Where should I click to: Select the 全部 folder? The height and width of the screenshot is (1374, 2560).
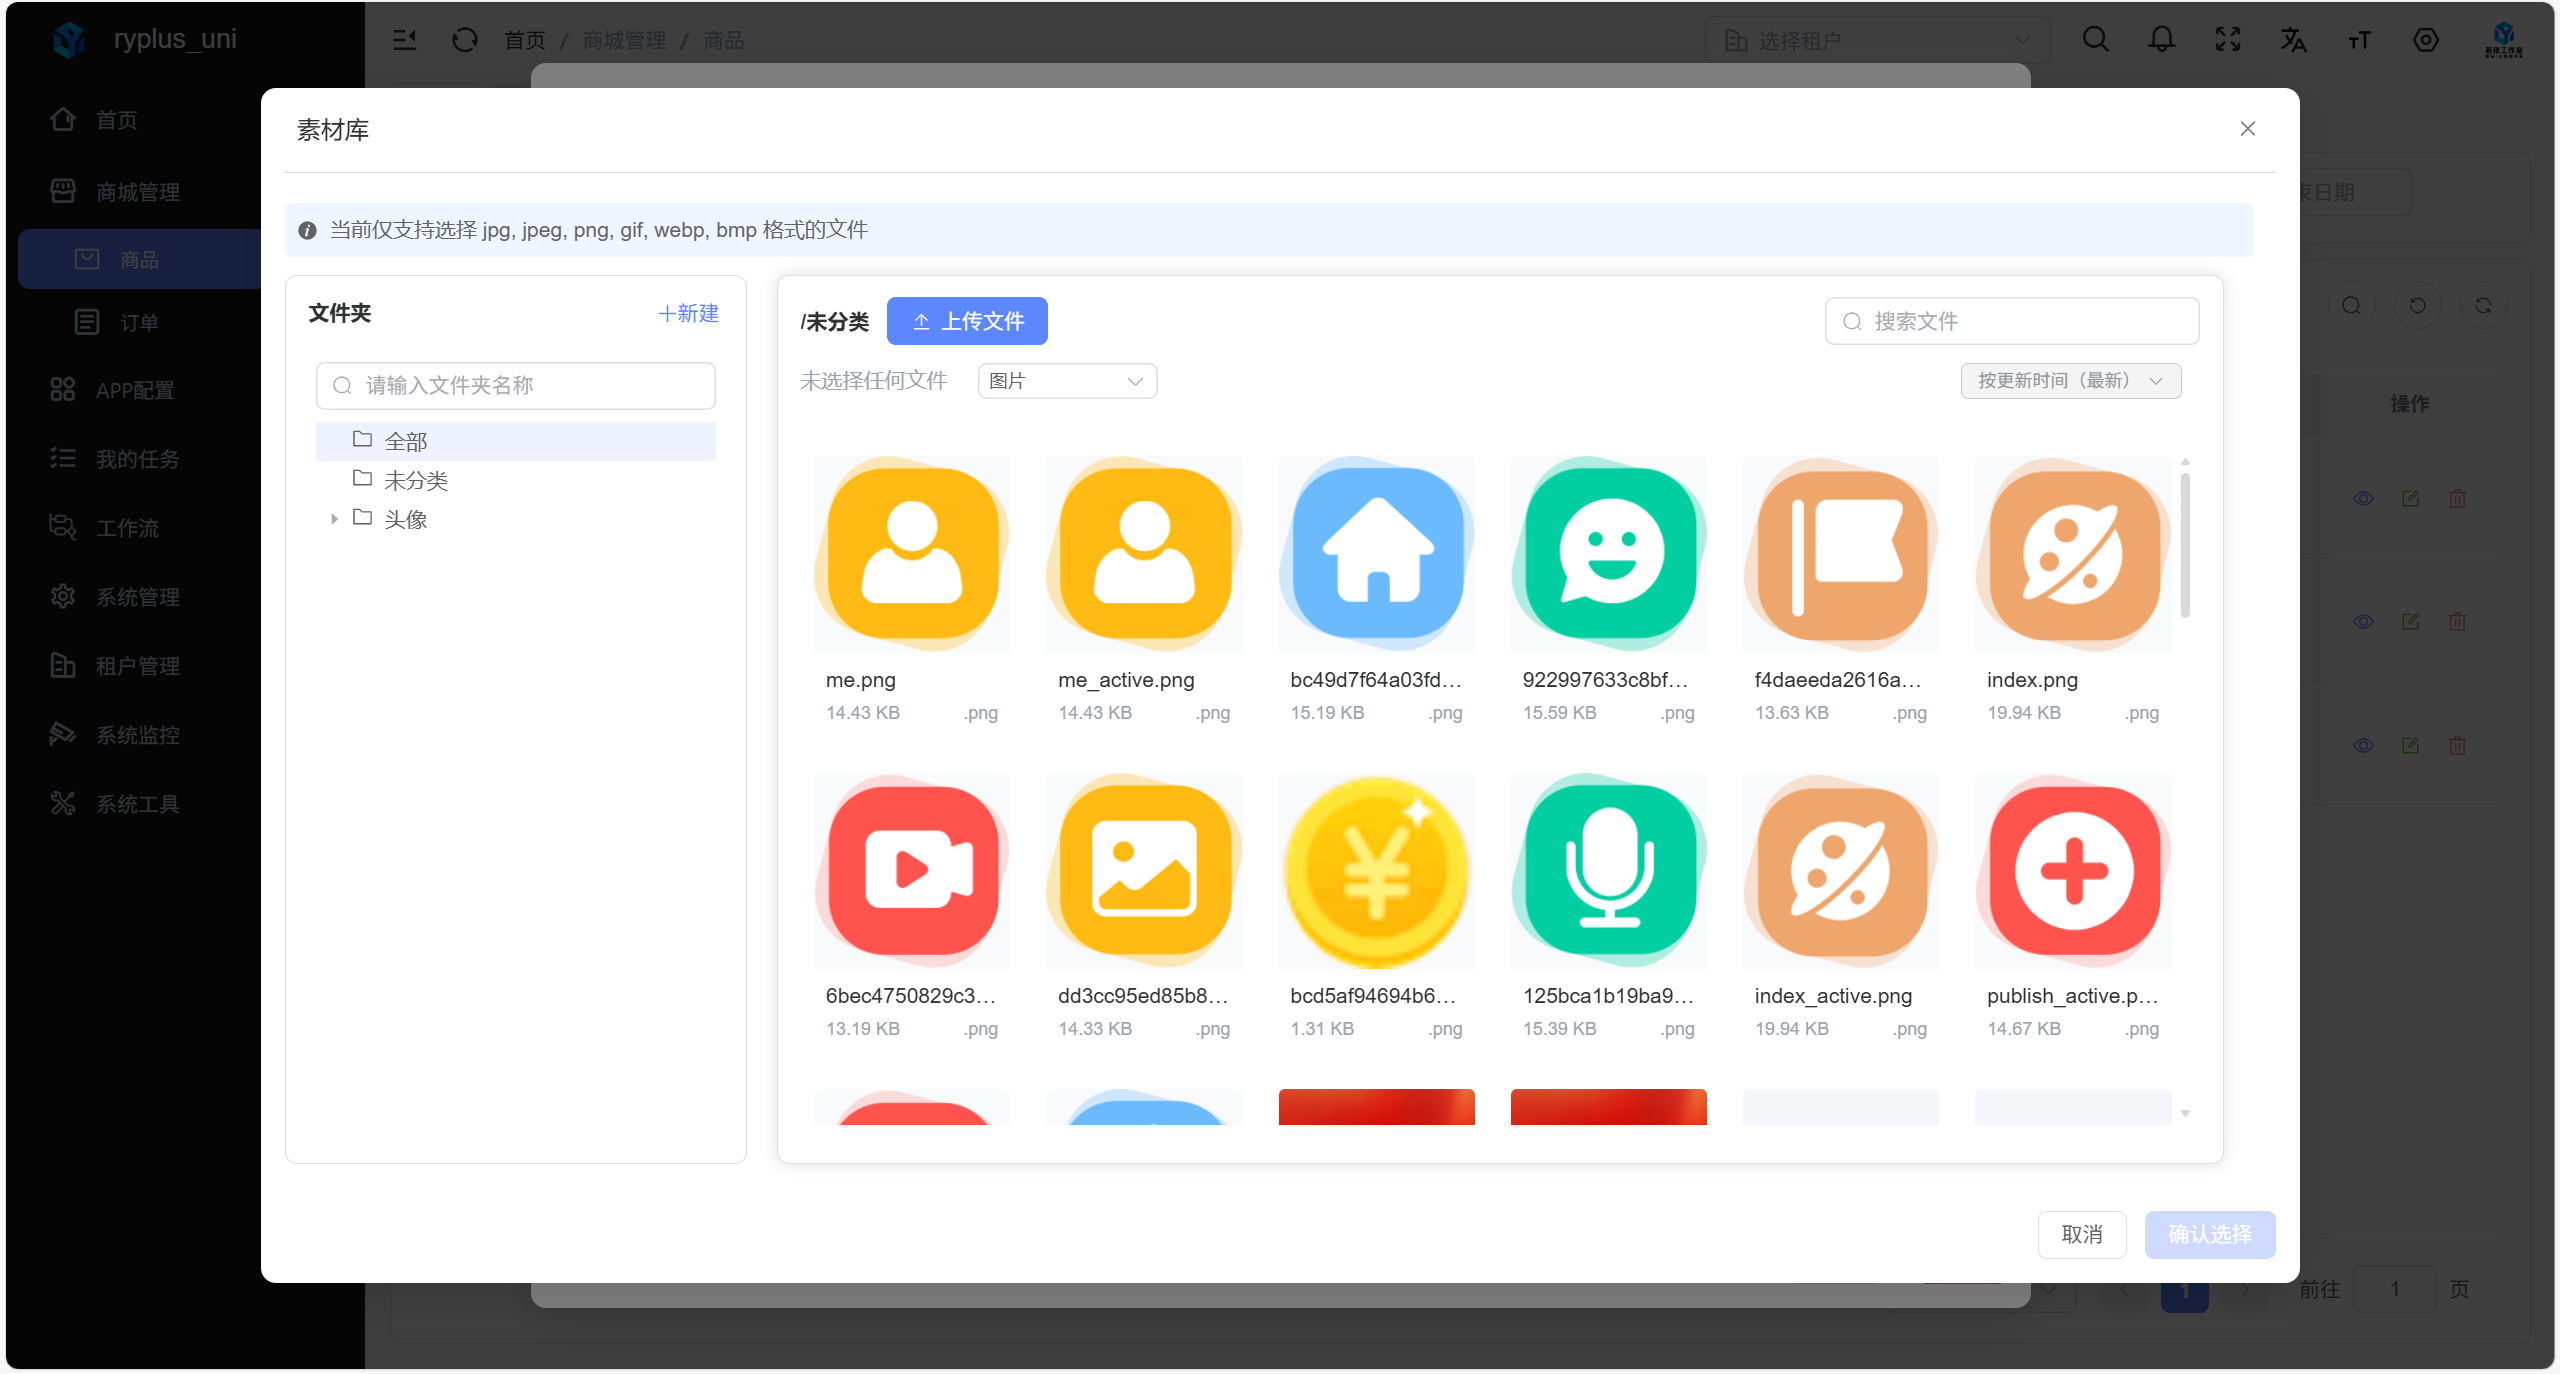click(405, 441)
